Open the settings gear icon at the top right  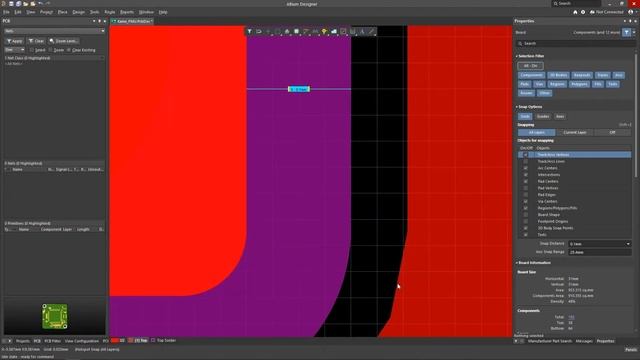tap(583, 12)
